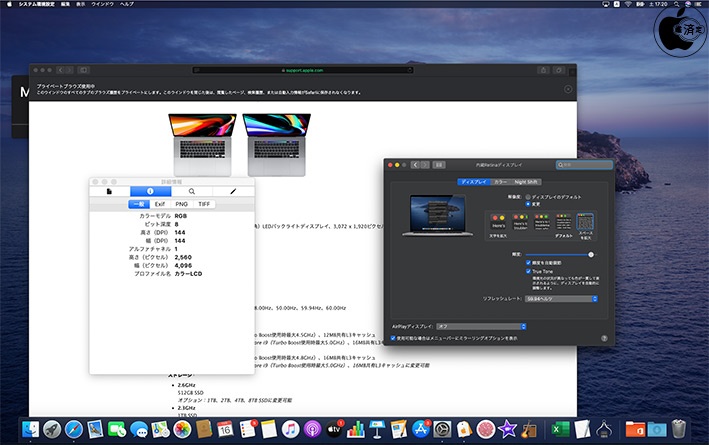Show all preferences grid button

click(x=439, y=165)
